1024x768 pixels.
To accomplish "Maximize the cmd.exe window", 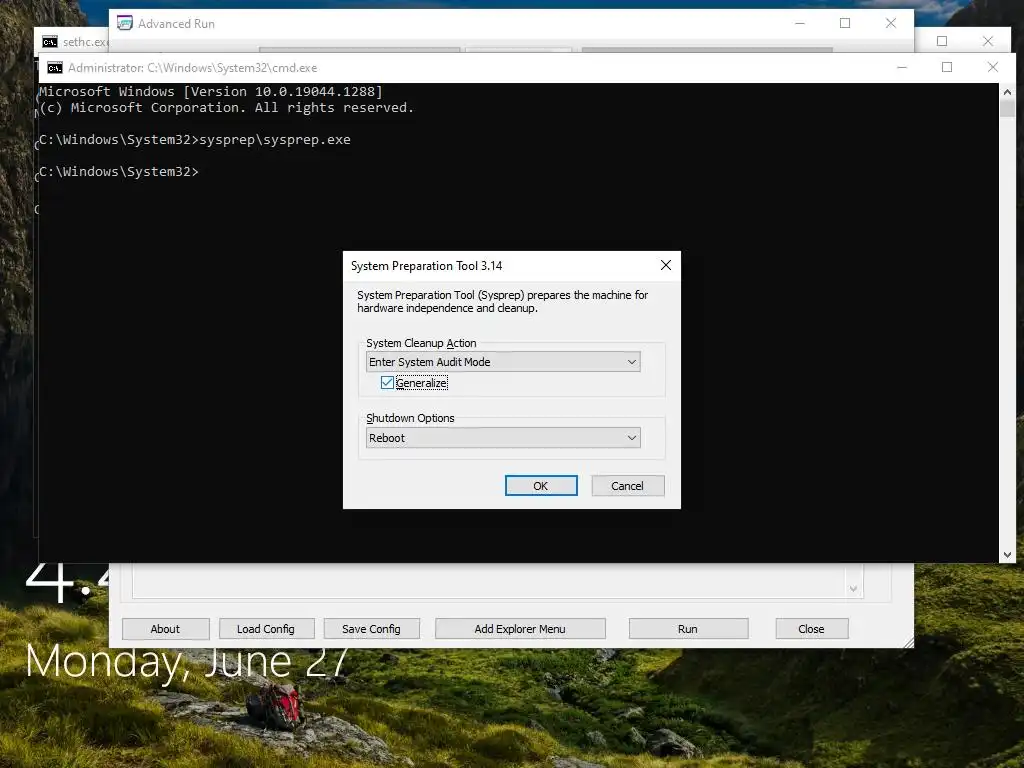I will coord(947,67).
